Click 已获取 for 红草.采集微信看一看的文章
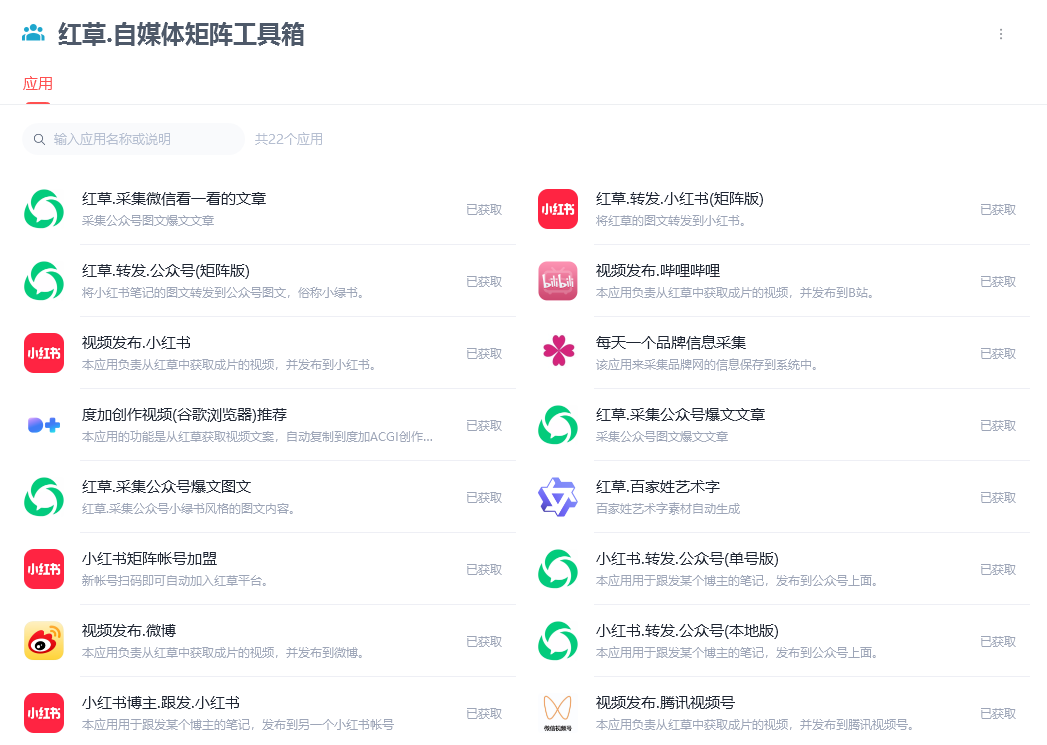This screenshot has width=1047, height=745. coord(484,210)
